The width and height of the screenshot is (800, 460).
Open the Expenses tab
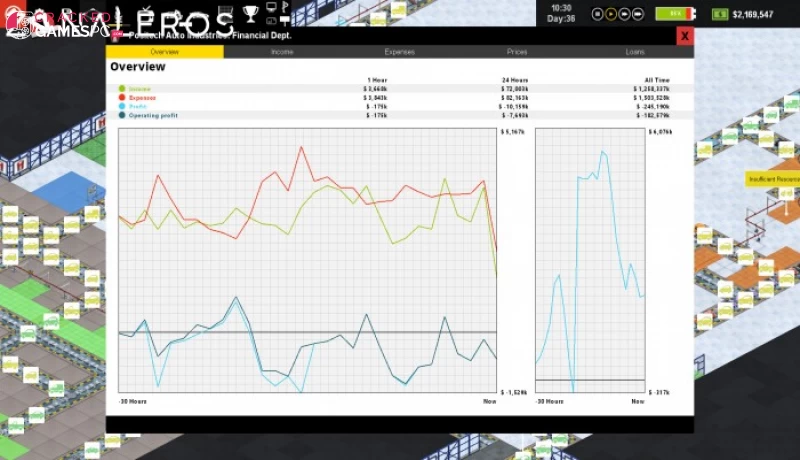[399, 51]
